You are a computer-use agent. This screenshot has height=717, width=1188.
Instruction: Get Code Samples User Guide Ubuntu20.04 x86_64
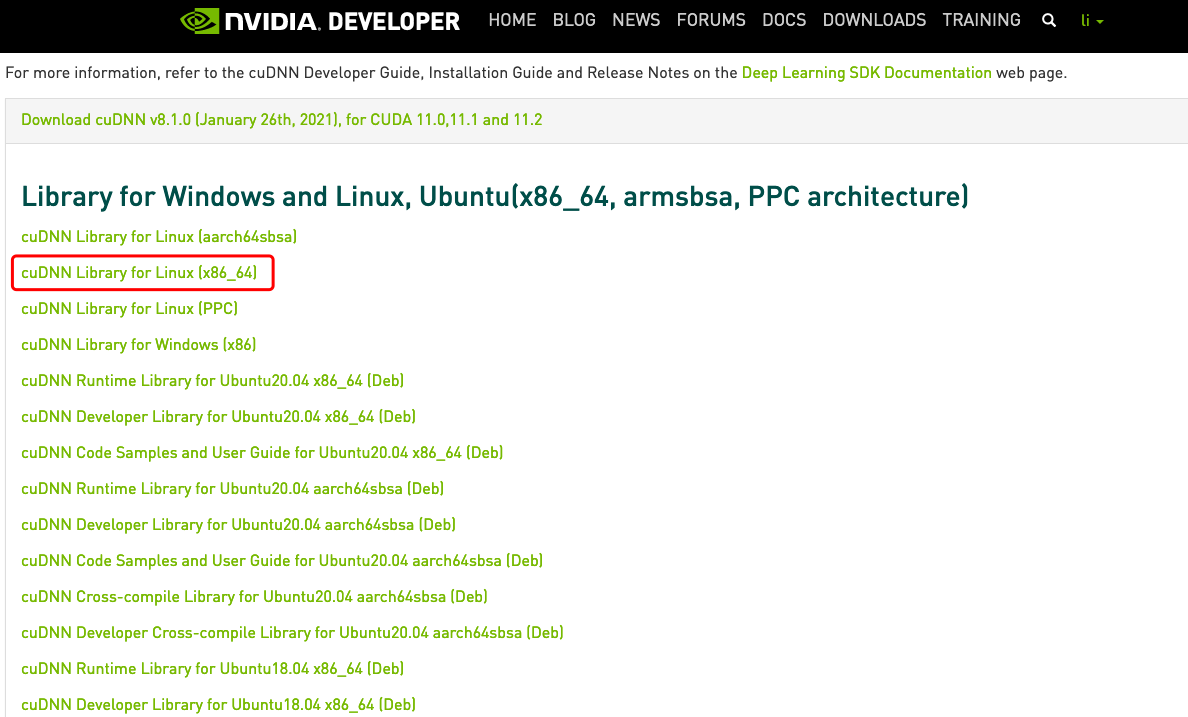coord(262,452)
